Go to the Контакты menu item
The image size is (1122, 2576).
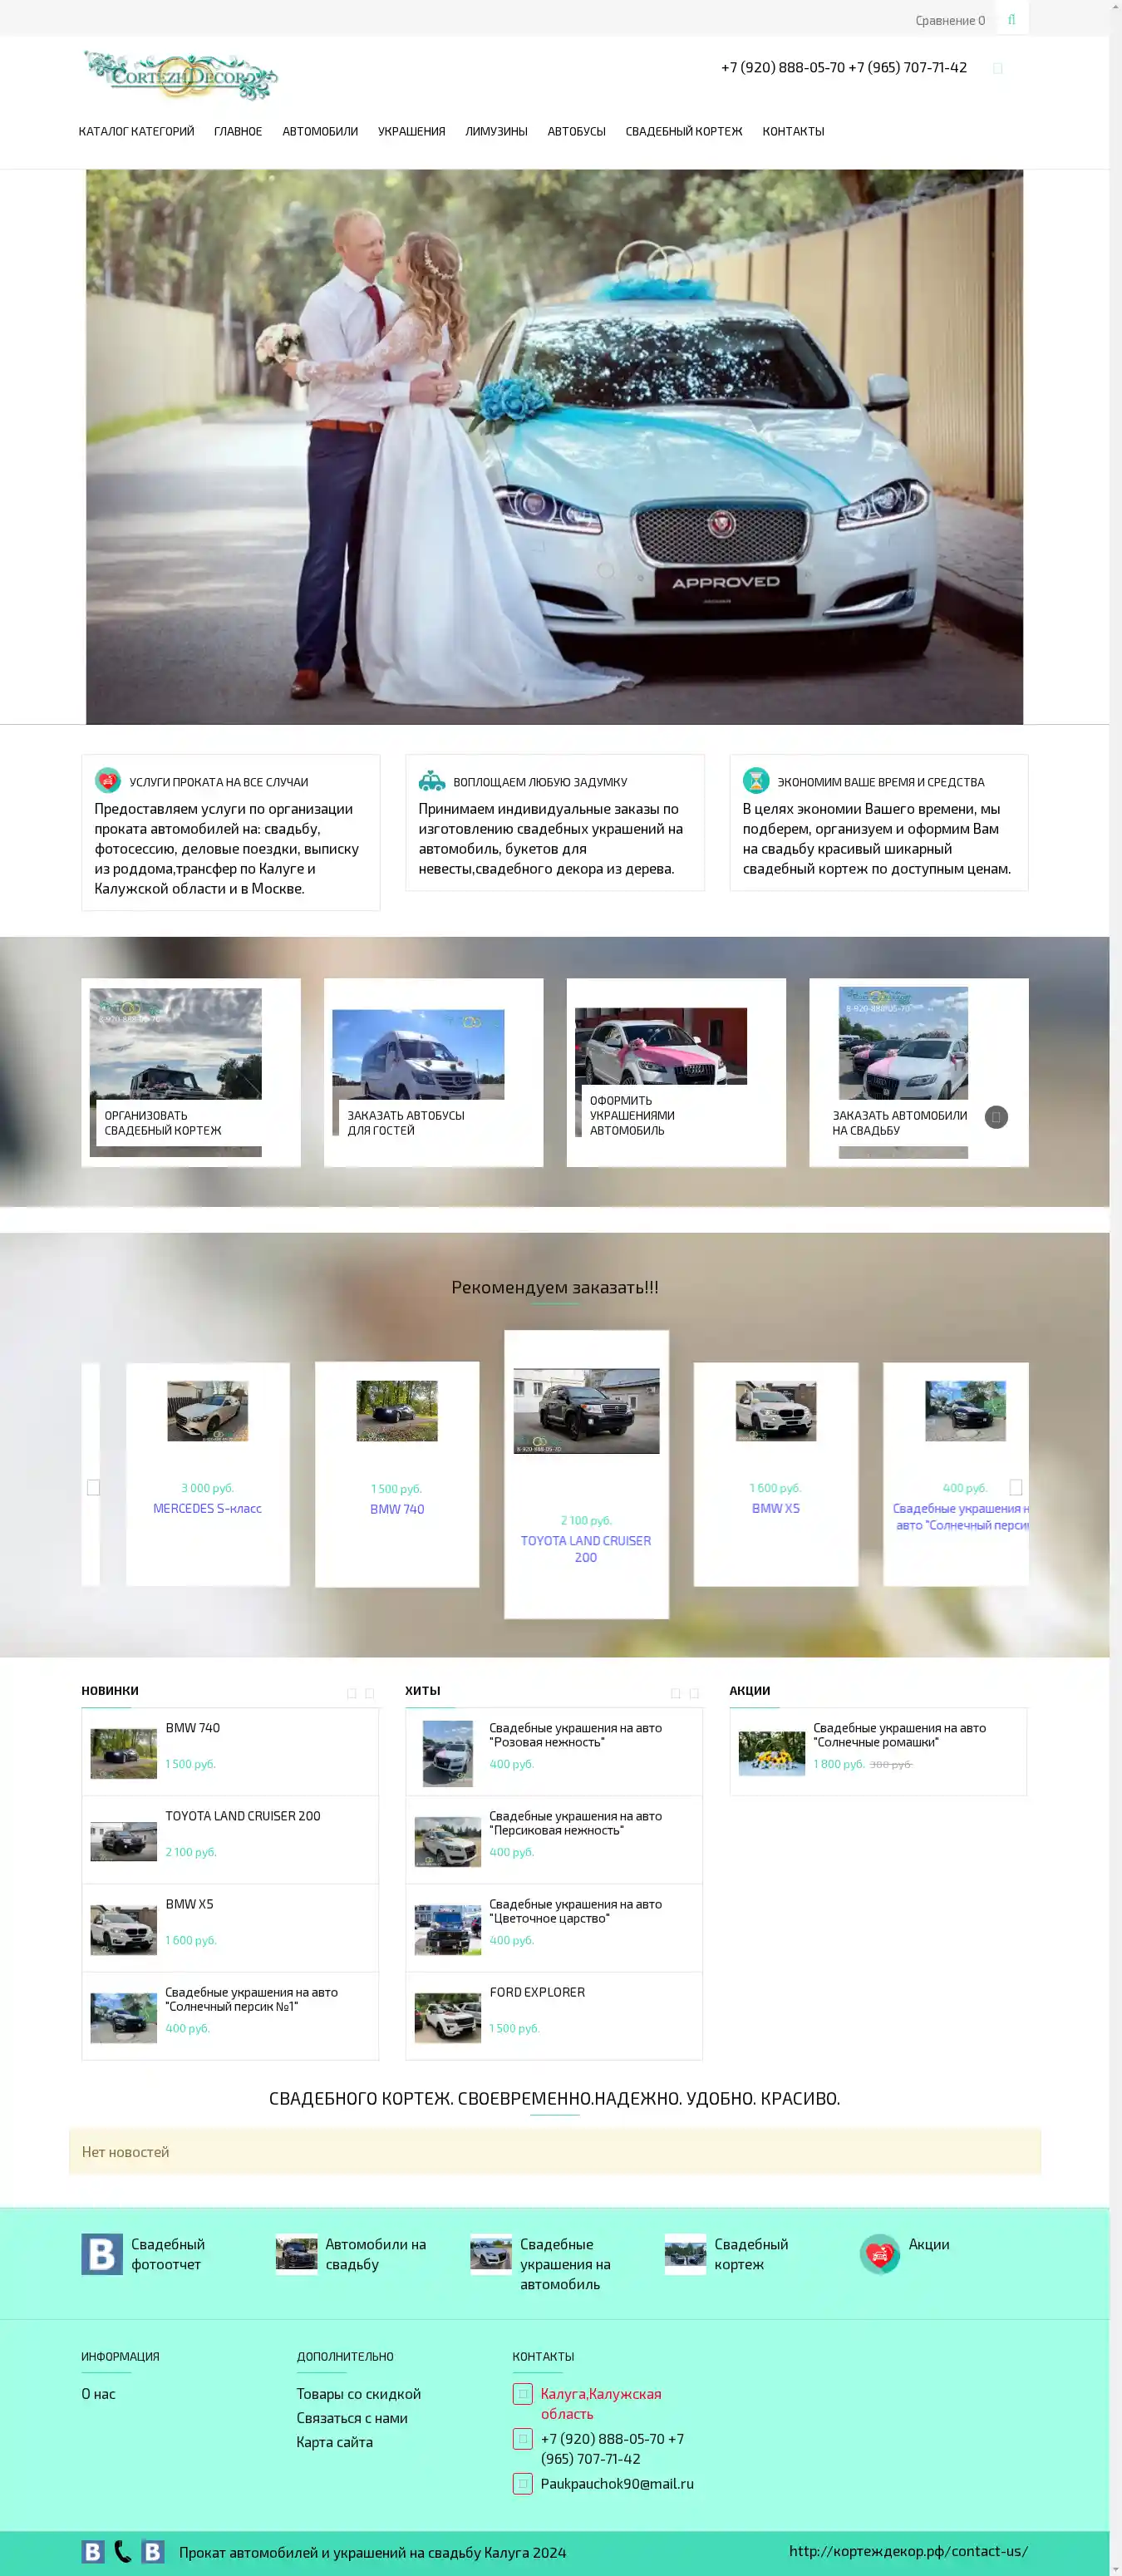click(x=792, y=132)
